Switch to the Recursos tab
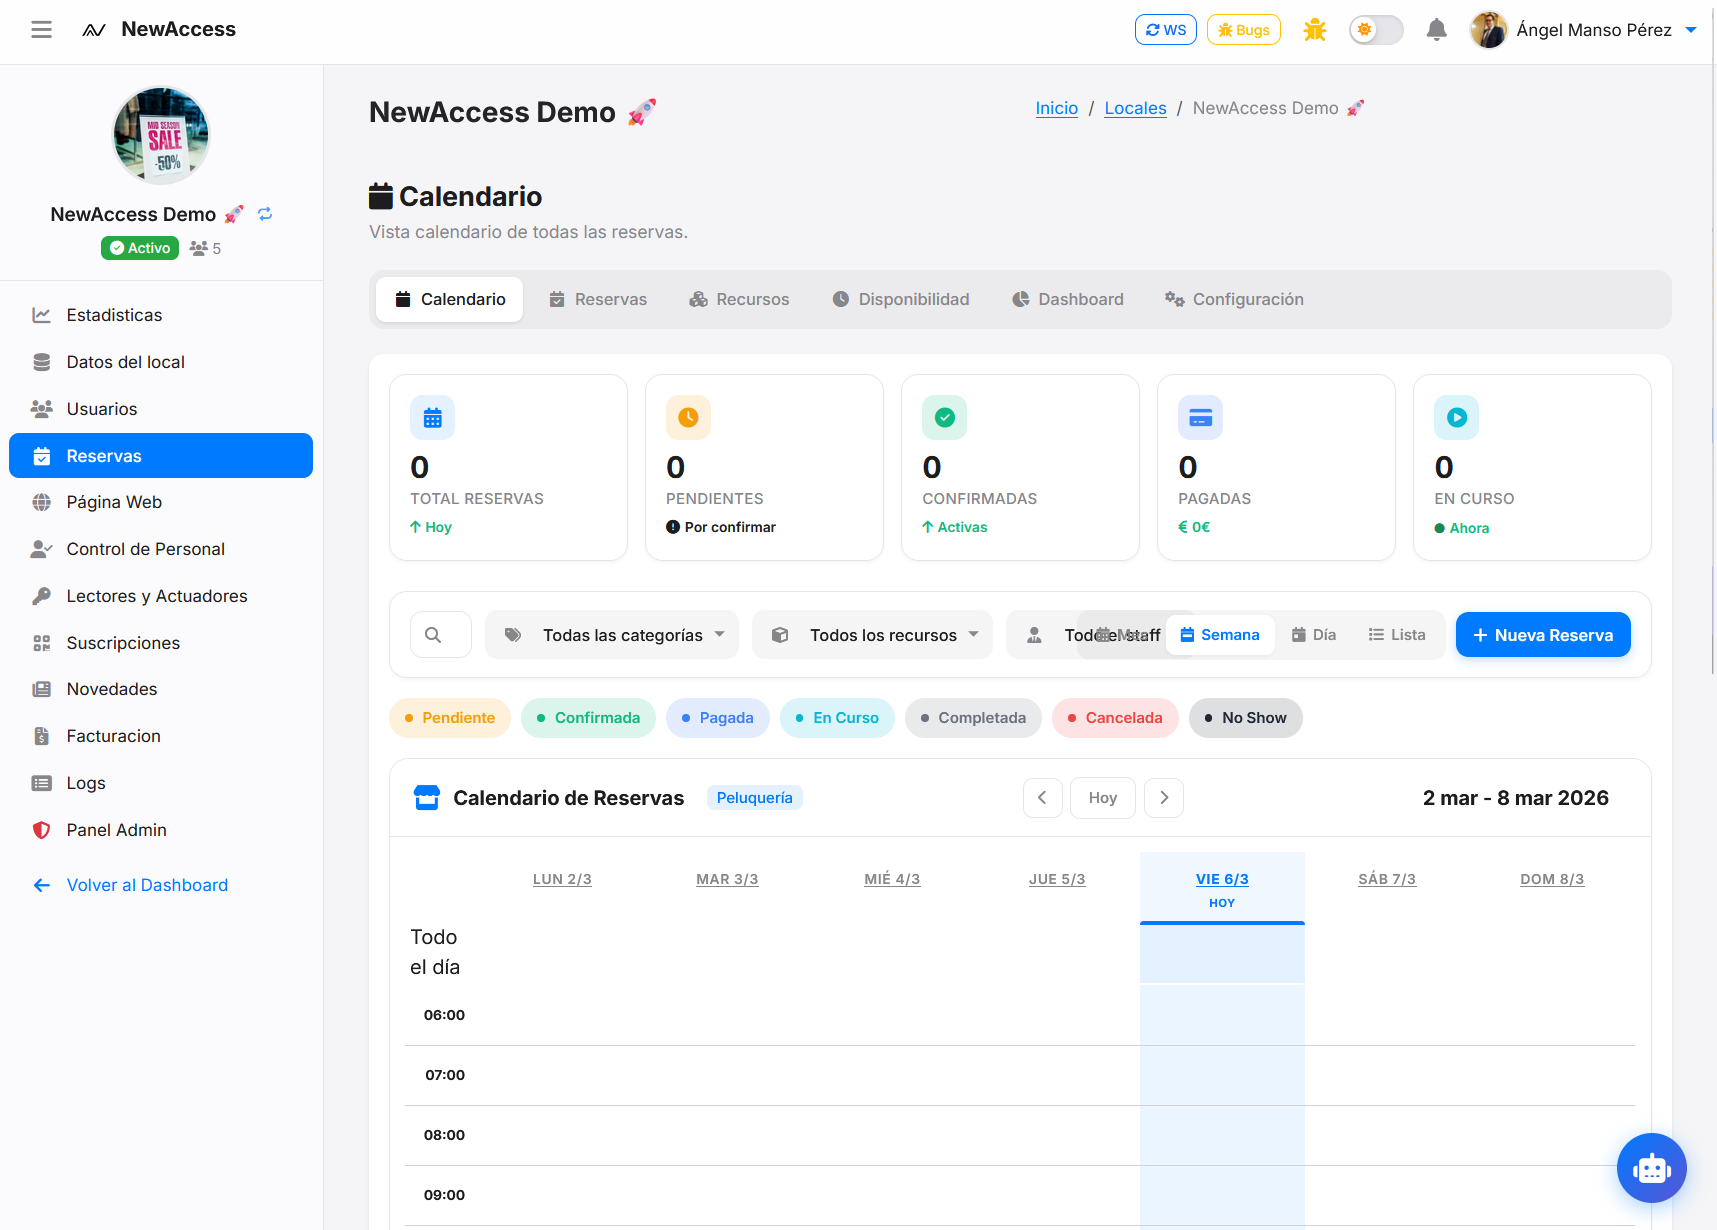1717x1230 pixels. coord(739,300)
